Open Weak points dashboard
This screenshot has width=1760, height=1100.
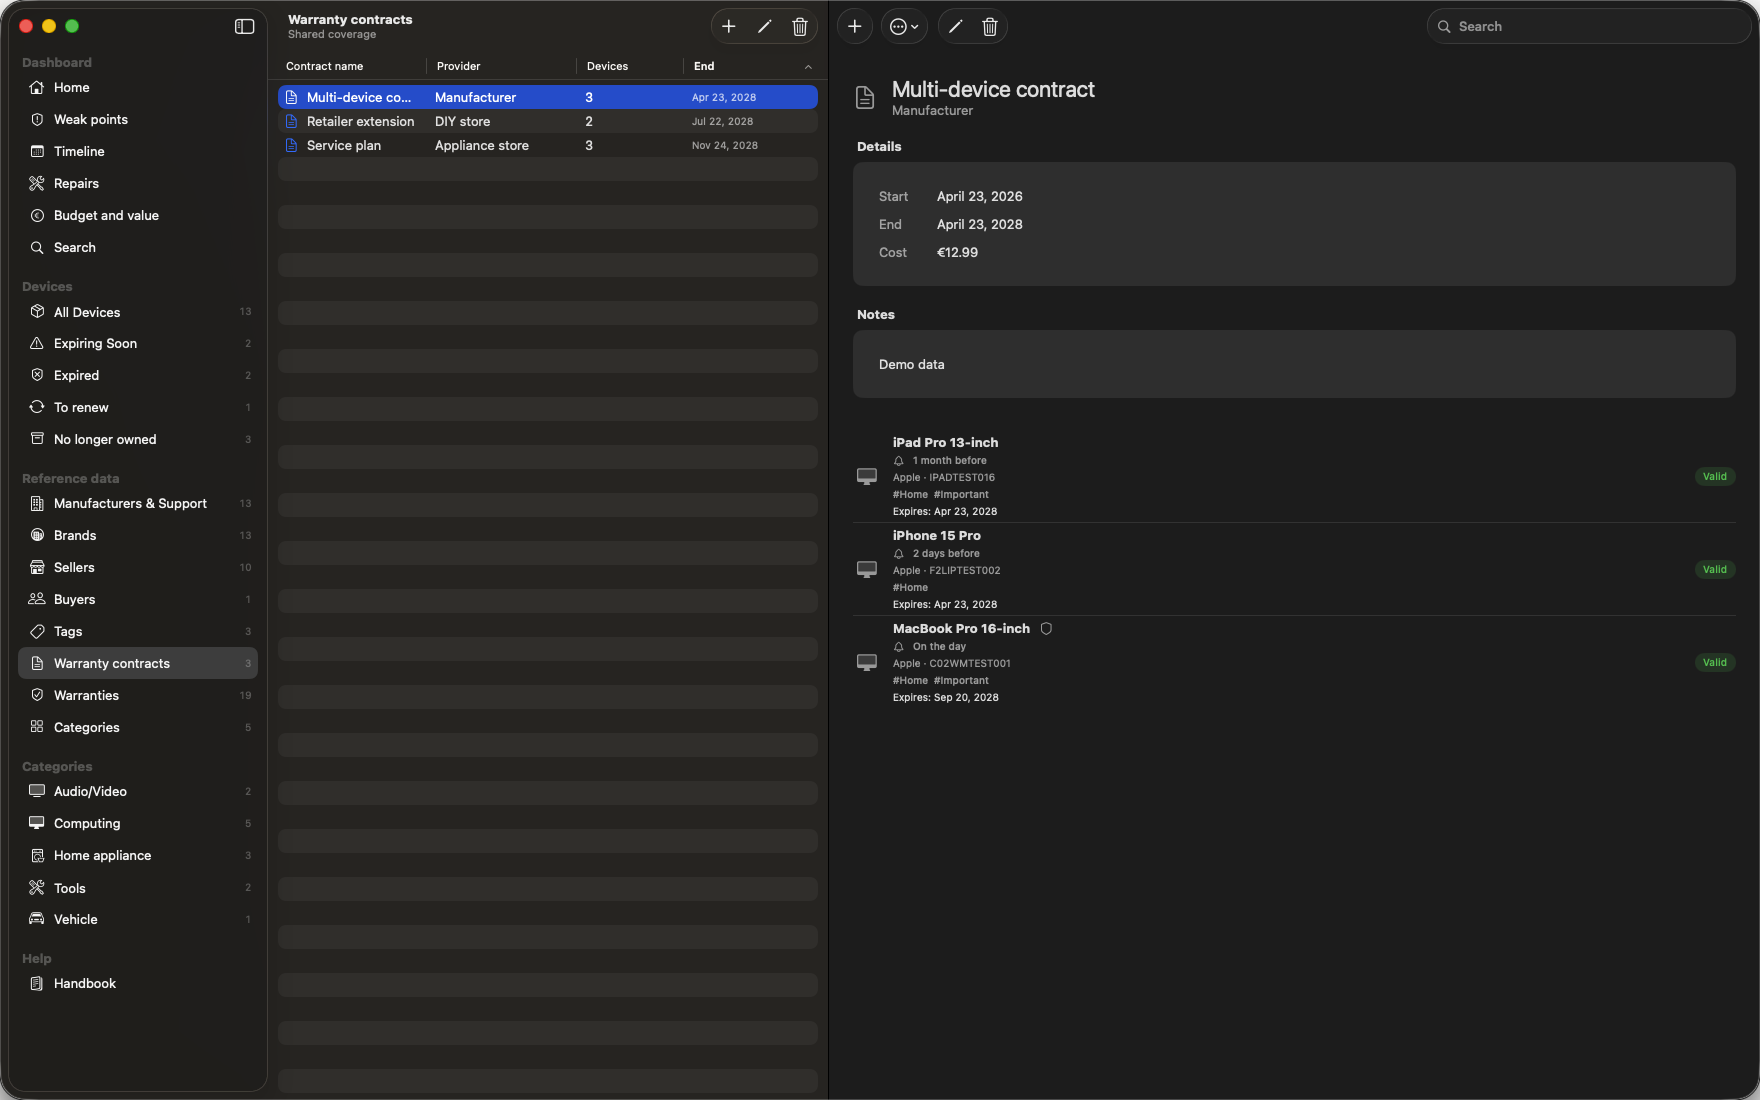pos(138,120)
